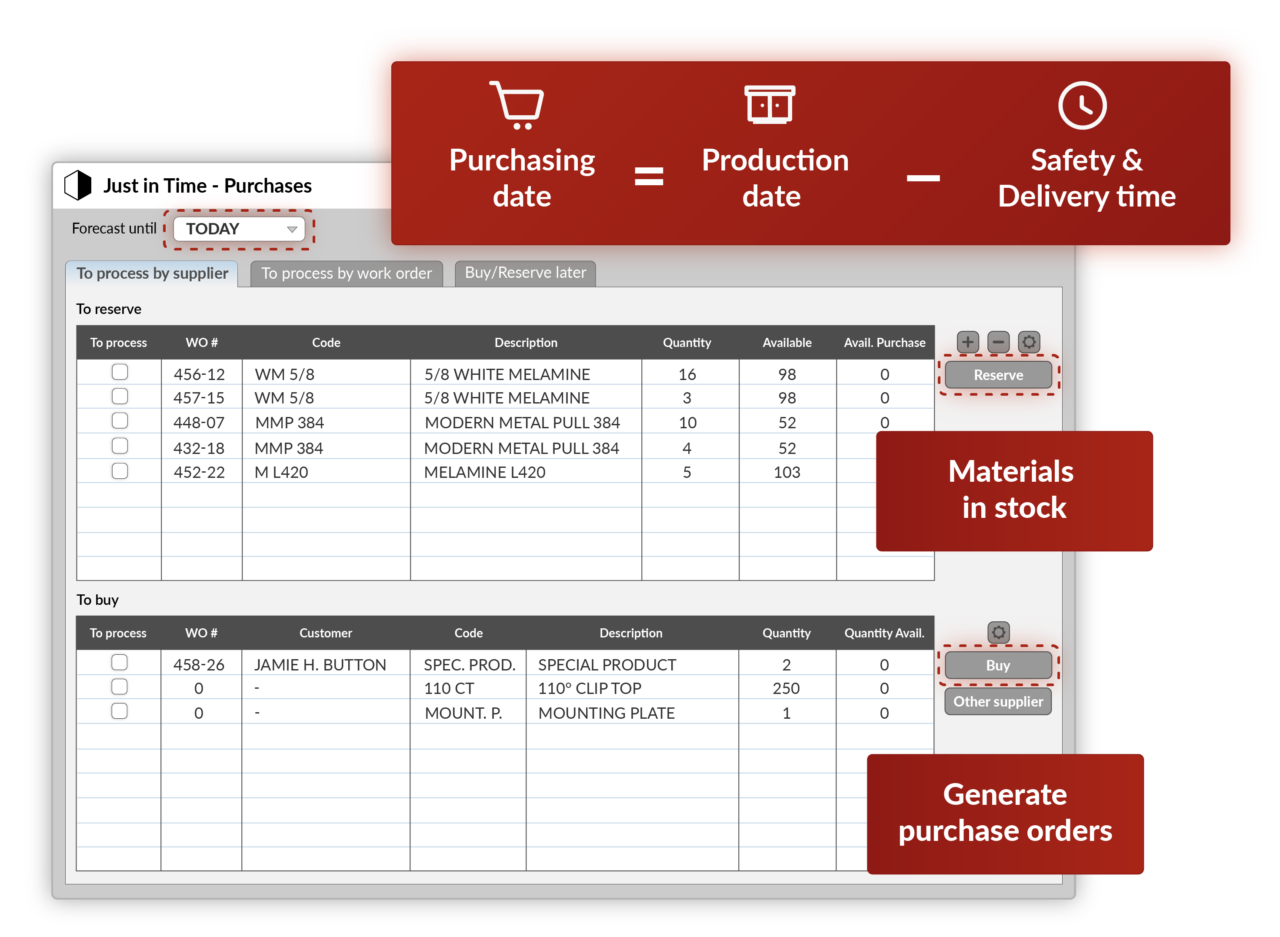Screen dimensions: 1280x937
Task: Click the plus icon above Reserve button
Action: (967, 342)
